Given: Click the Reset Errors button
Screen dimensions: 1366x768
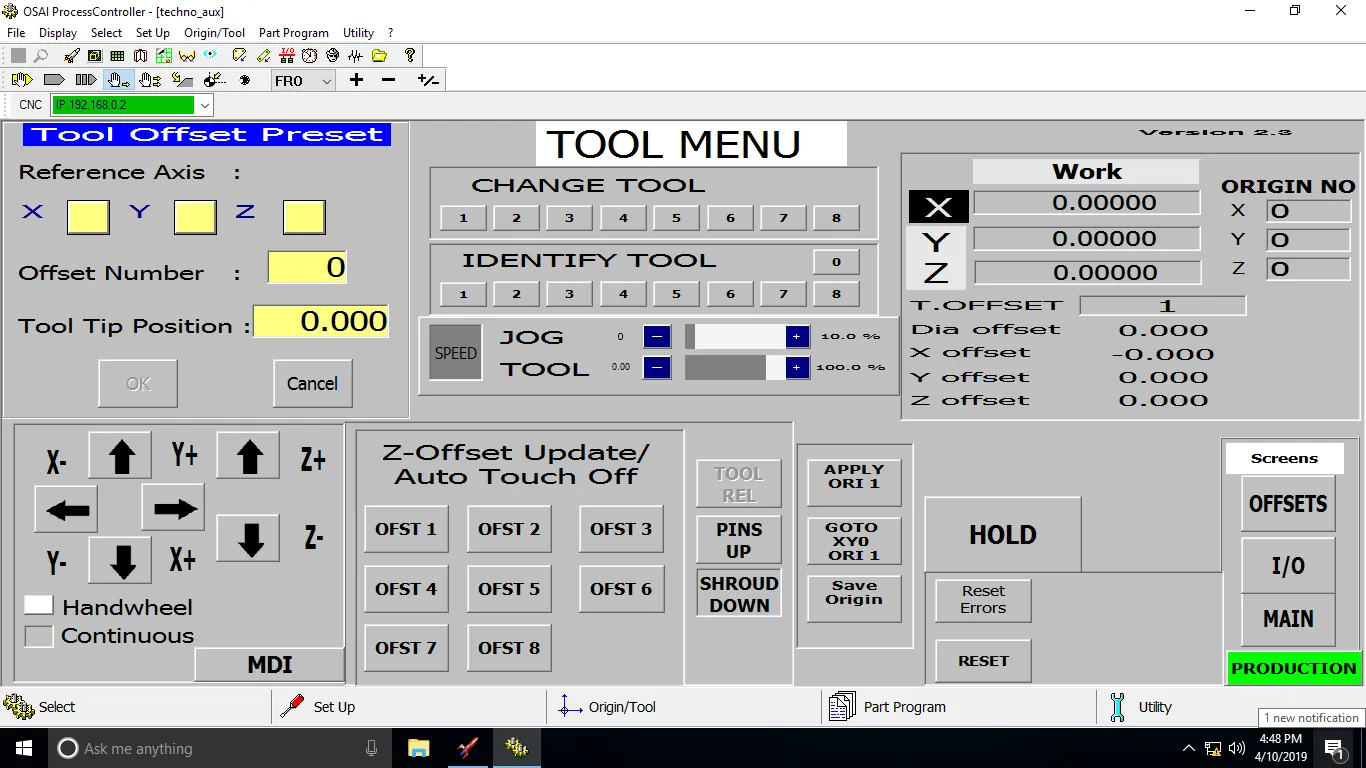Looking at the screenshot, I should [x=983, y=600].
